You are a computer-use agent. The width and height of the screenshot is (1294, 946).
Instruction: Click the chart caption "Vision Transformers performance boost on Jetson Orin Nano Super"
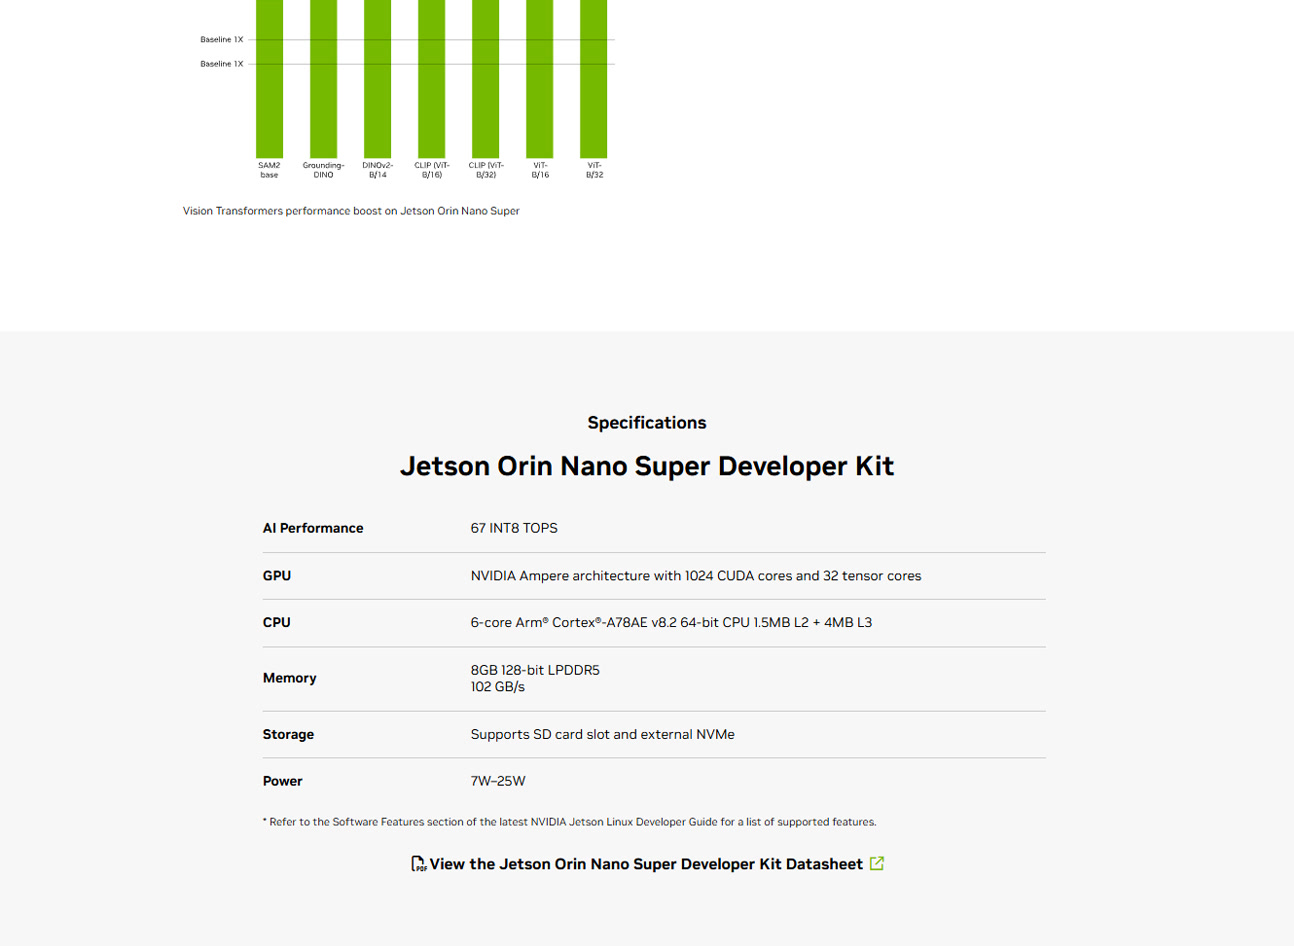pos(351,211)
